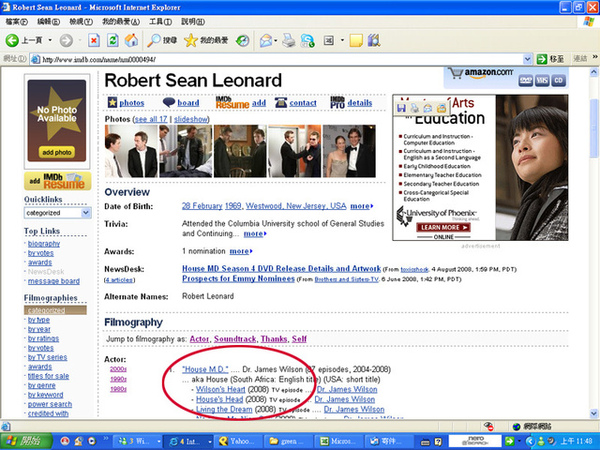Click the Awards more link

(241, 251)
